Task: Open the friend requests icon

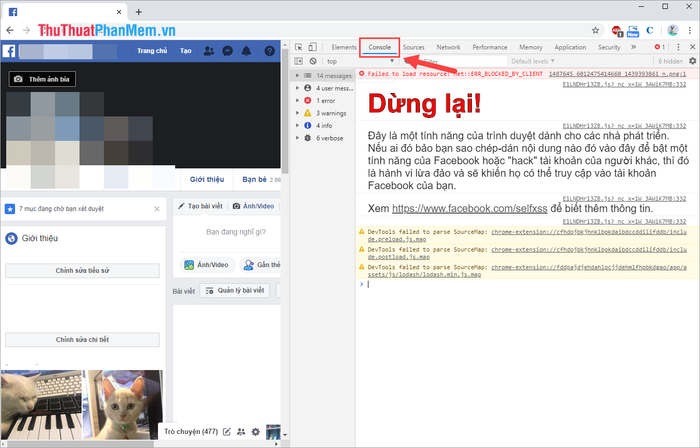Action: (x=208, y=51)
